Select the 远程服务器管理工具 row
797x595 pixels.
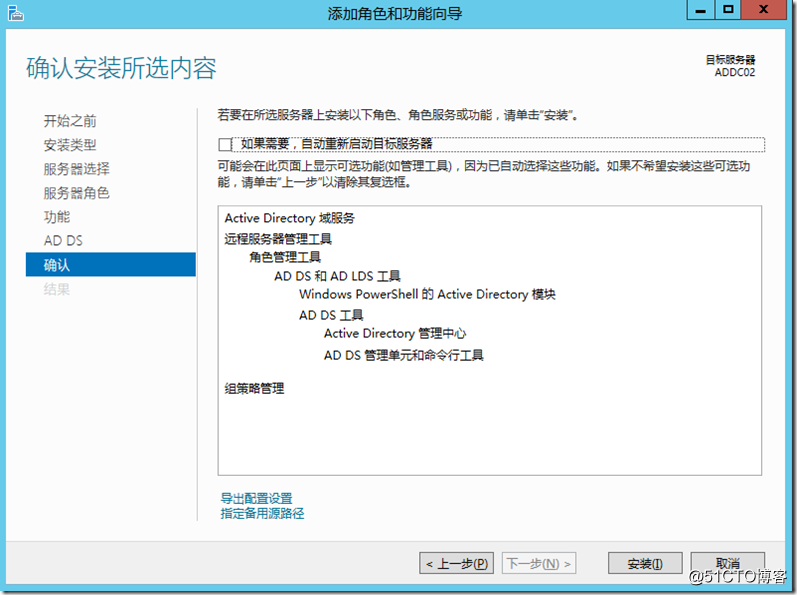tap(278, 239)
